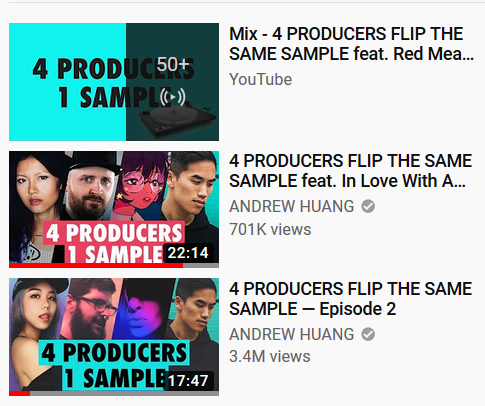Open the Mix Red Means title link

pos(352,44)
